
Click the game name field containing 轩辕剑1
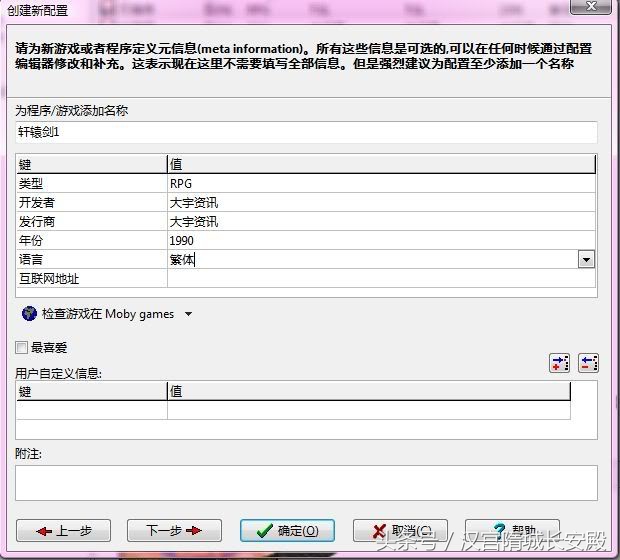(305, 133)
